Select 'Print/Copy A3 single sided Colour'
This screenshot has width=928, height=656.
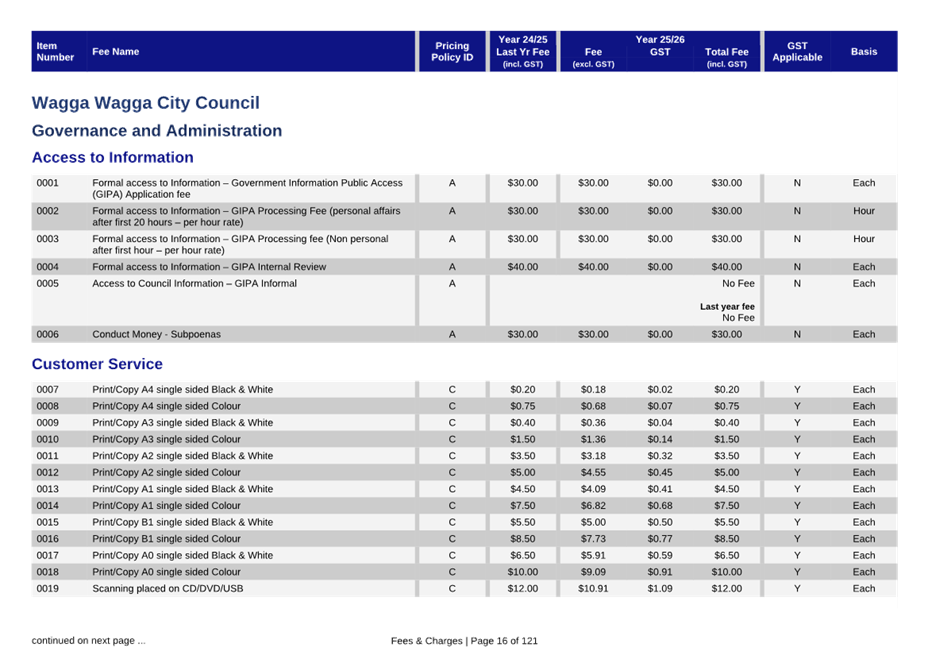point(166,439)
